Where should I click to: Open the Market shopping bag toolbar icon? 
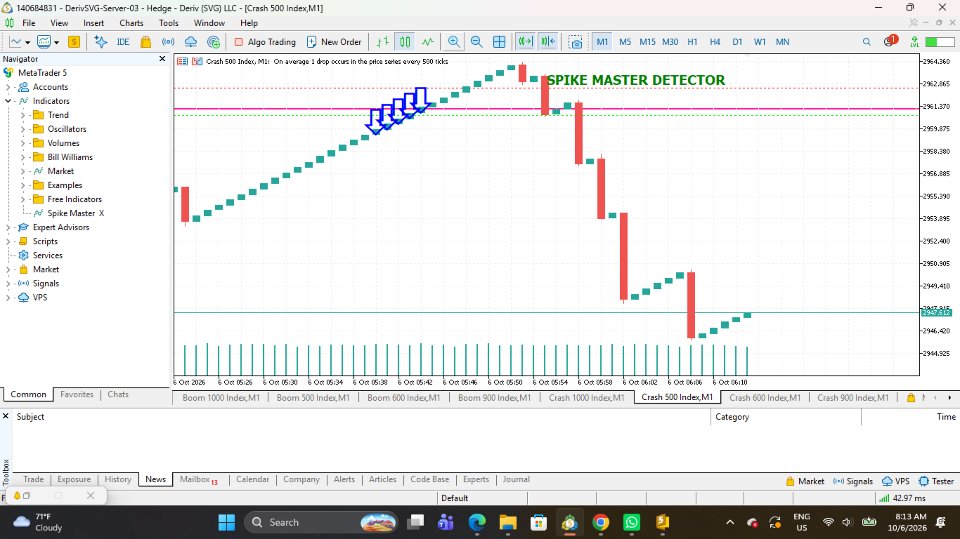pyautogui.click(x=146, y=42)
